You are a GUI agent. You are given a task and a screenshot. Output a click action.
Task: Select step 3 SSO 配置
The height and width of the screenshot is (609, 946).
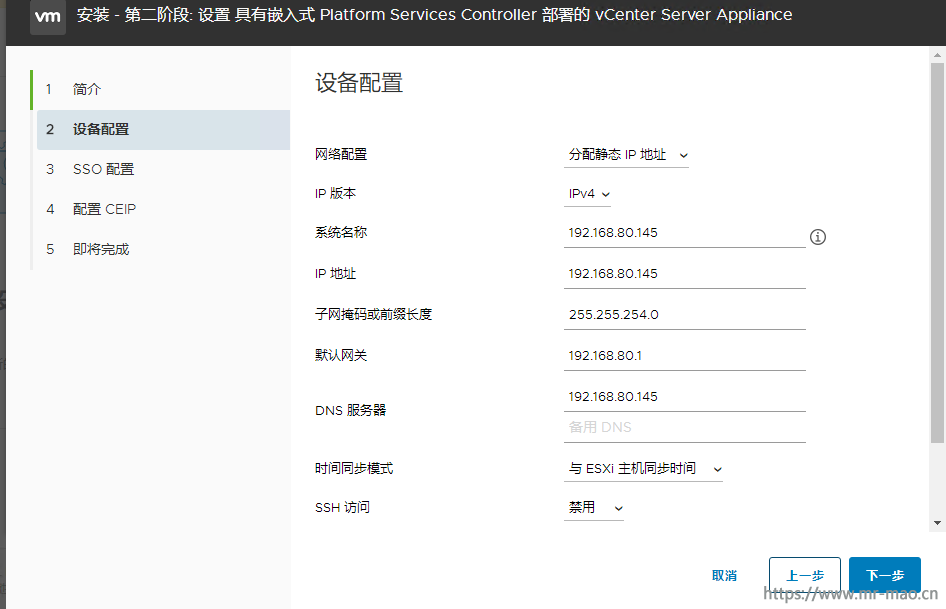click(163, 169)
